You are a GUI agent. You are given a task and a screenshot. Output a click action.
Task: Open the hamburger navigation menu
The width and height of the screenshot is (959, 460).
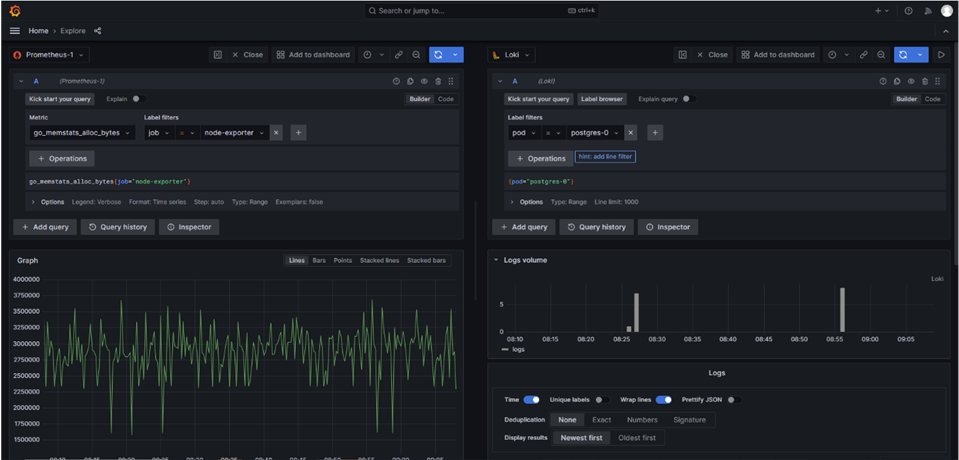tap(14, 31)
